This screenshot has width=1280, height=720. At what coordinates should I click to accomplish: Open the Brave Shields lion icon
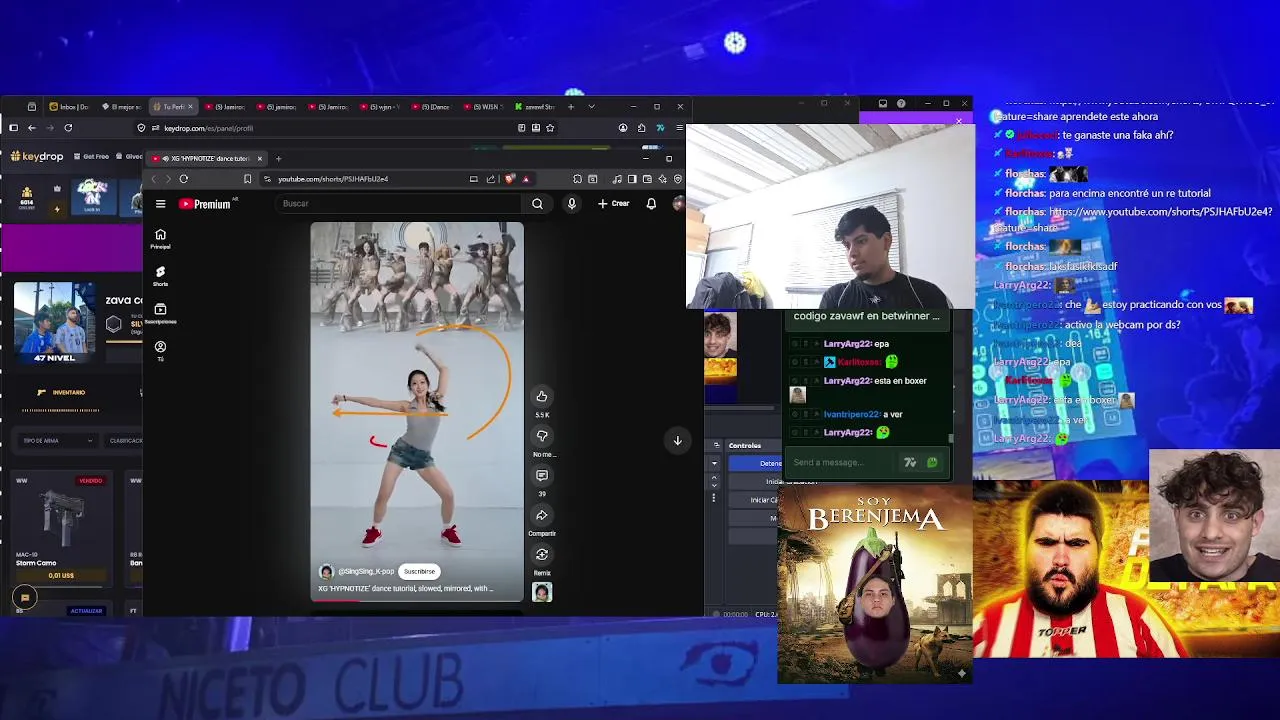pos(510,179)
